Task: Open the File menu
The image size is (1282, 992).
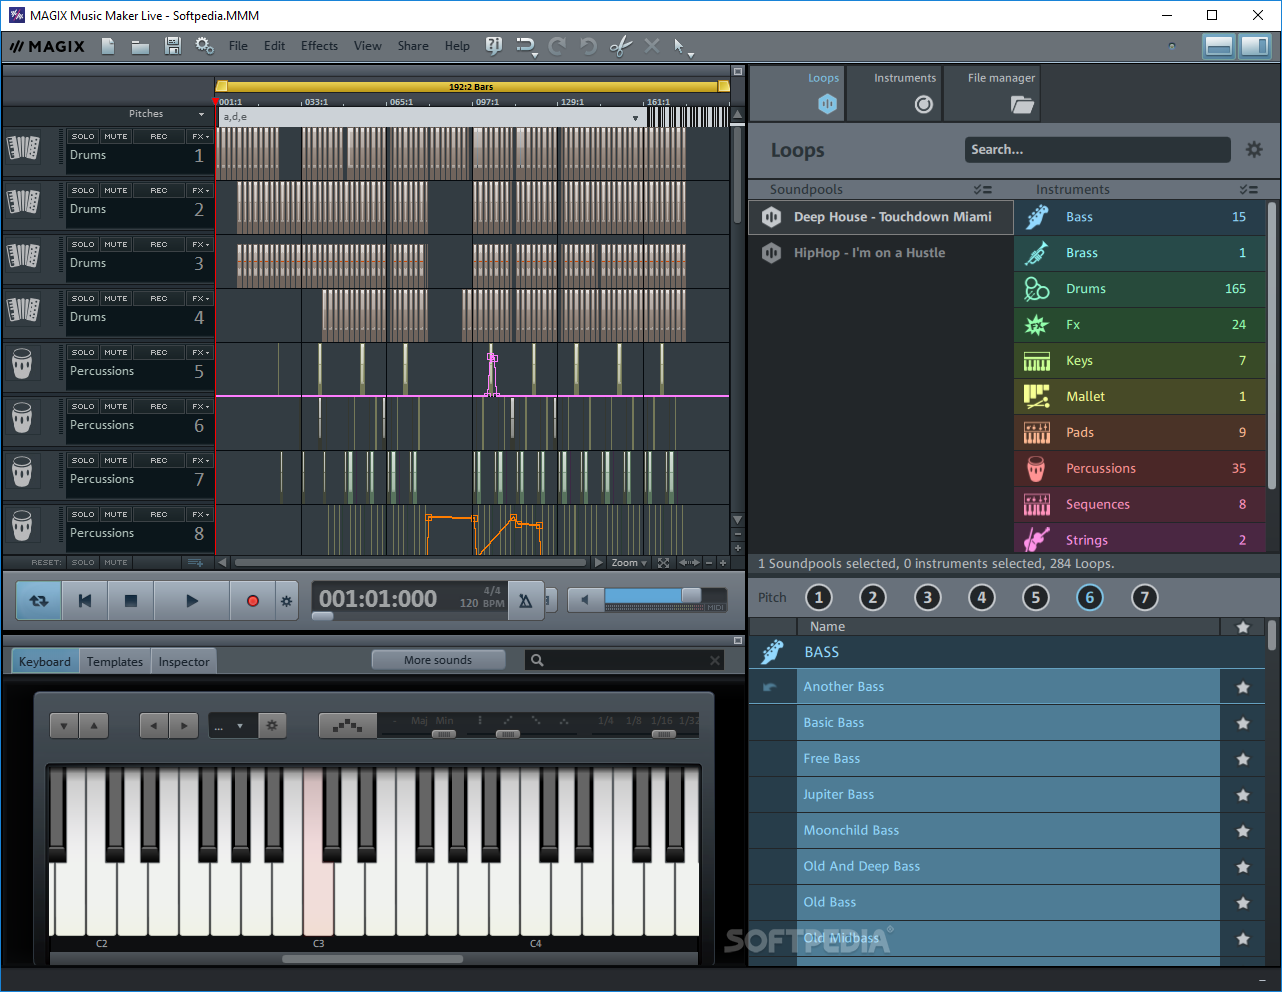Action: tap(238, 46)
